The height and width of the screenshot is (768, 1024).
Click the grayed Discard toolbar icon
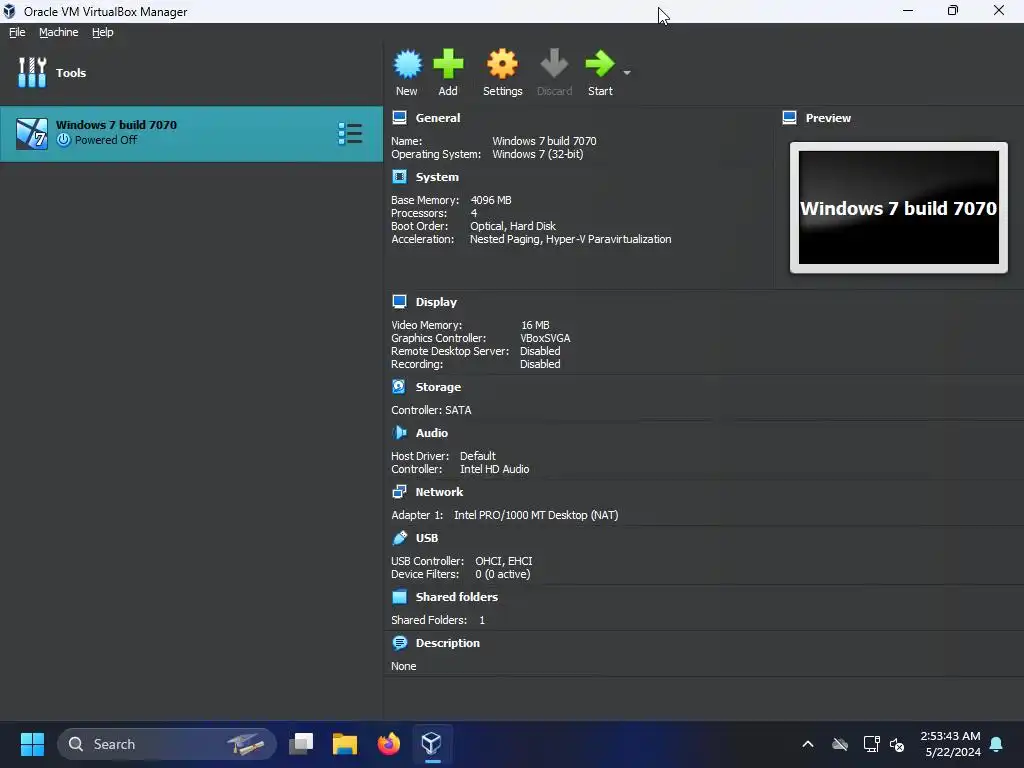click(554, 64)
